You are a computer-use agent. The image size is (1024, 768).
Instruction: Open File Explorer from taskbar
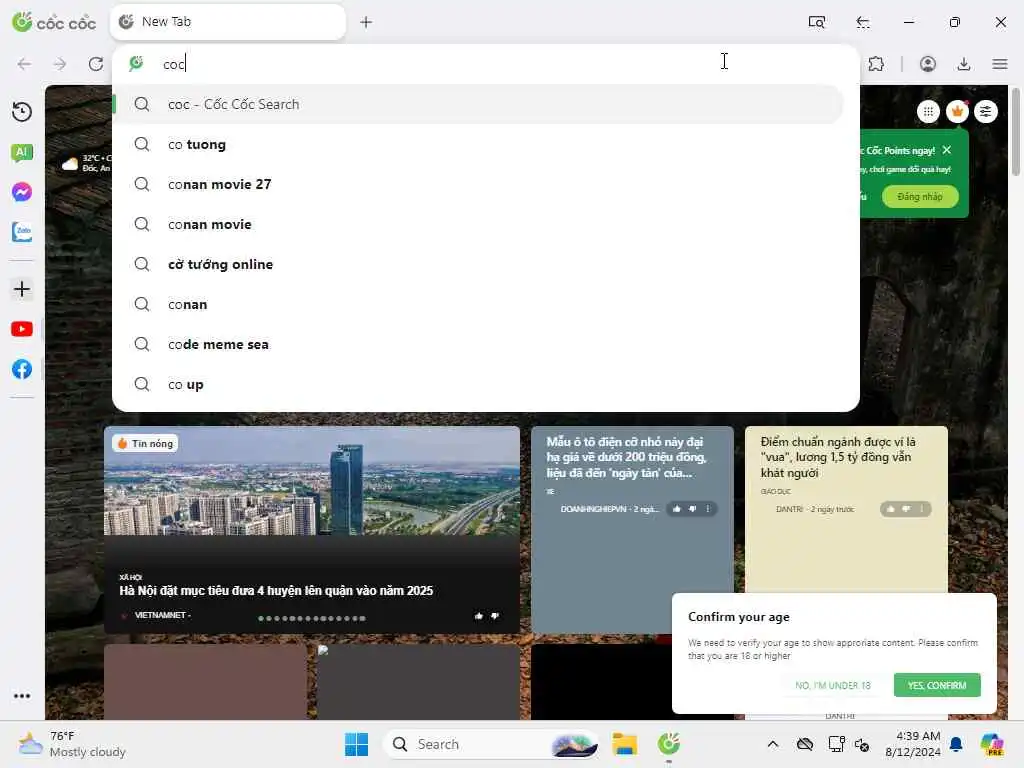click(x=624, y=744)
